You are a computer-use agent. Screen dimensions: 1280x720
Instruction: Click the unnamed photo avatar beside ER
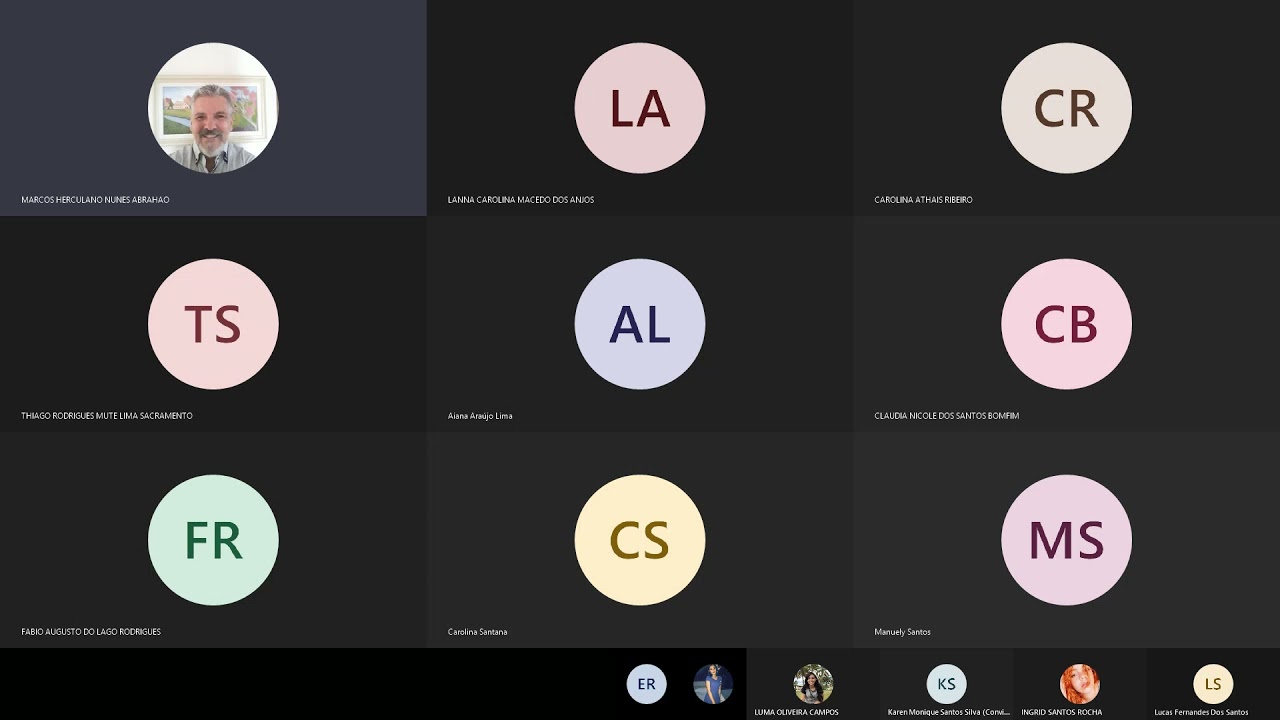[713, 684]
